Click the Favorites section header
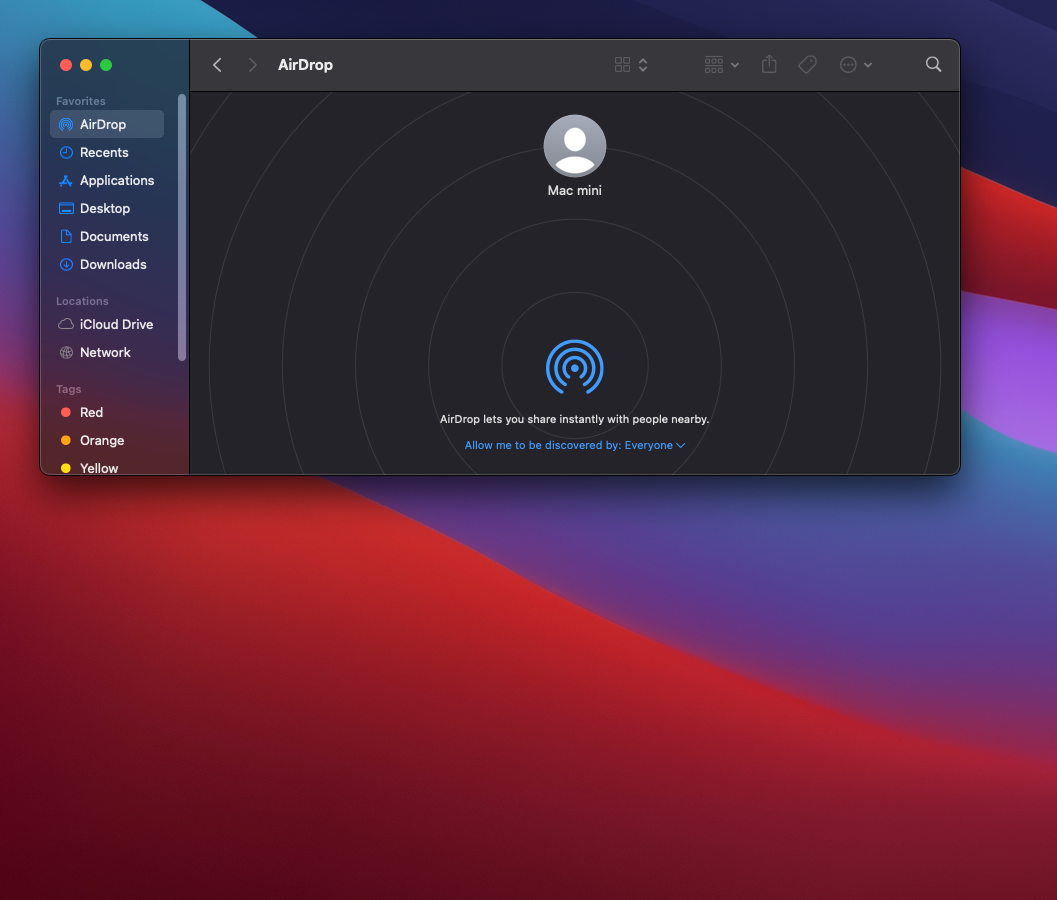1057x900 pixels. click(x=81, y=101)
